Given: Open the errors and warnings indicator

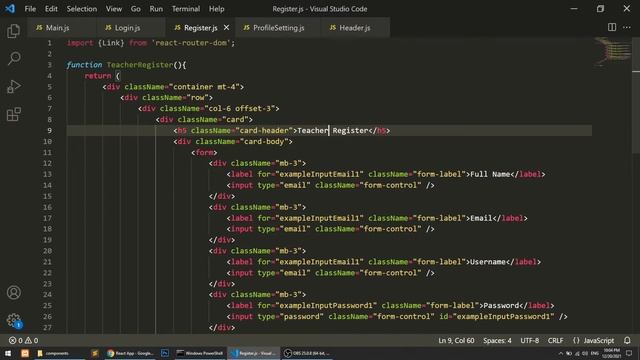Looking at the screenshot, I should click(23, 340).
